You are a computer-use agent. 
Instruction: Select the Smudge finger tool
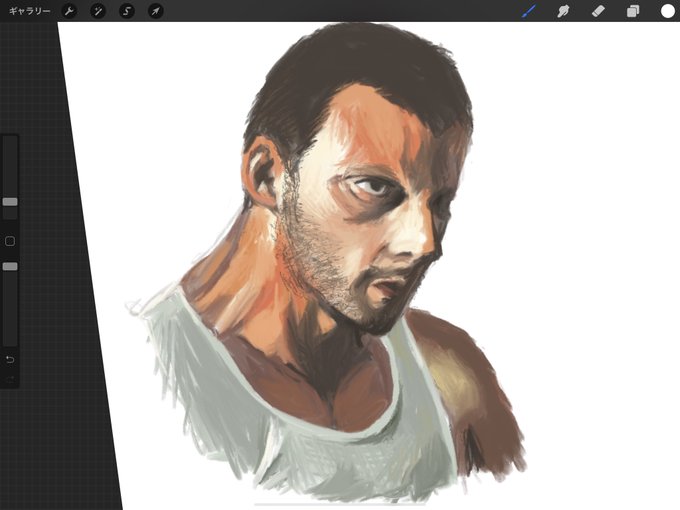[x=563, y=11]
